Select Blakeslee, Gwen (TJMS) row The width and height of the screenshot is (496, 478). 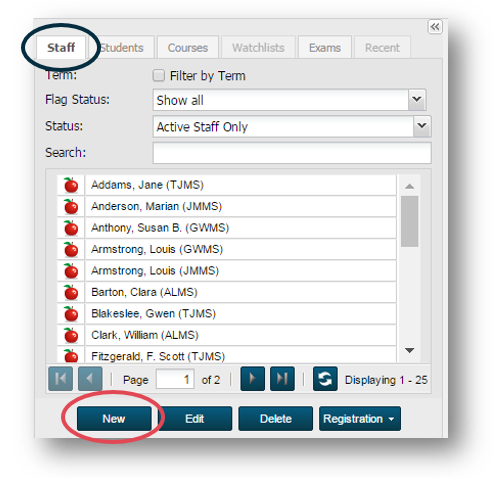pos(227,314)
